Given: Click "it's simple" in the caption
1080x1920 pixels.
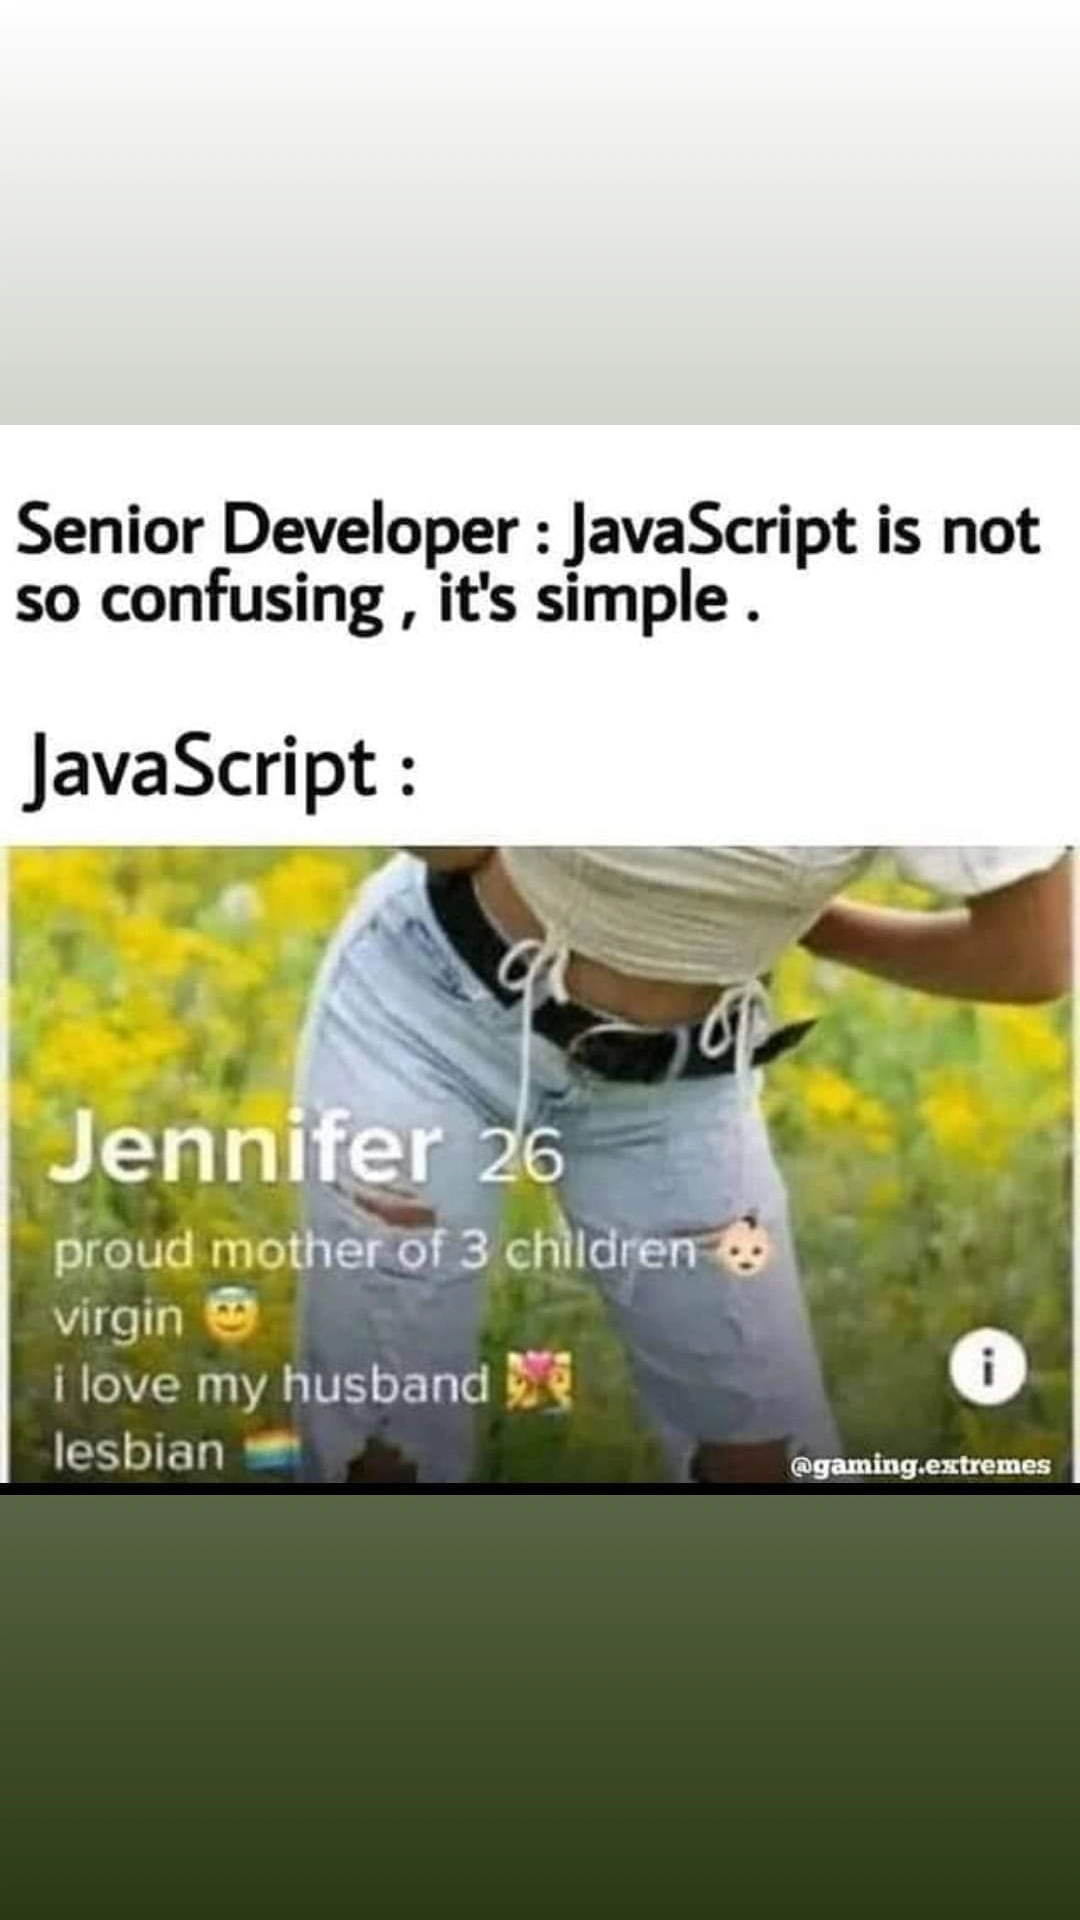Looking at the screenshot, I should point(582,600).
